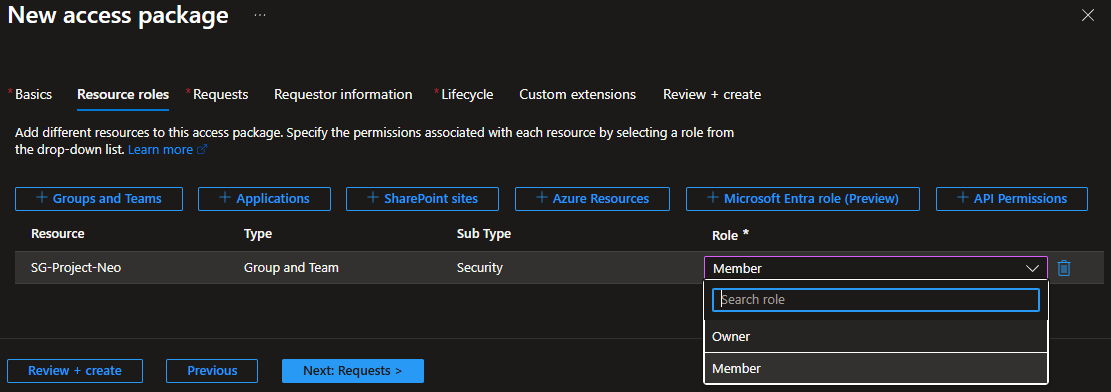The image size is (1111, 392).
Task: Add Microsoft Entra role (Preview)
Action: tap(803, 198)
